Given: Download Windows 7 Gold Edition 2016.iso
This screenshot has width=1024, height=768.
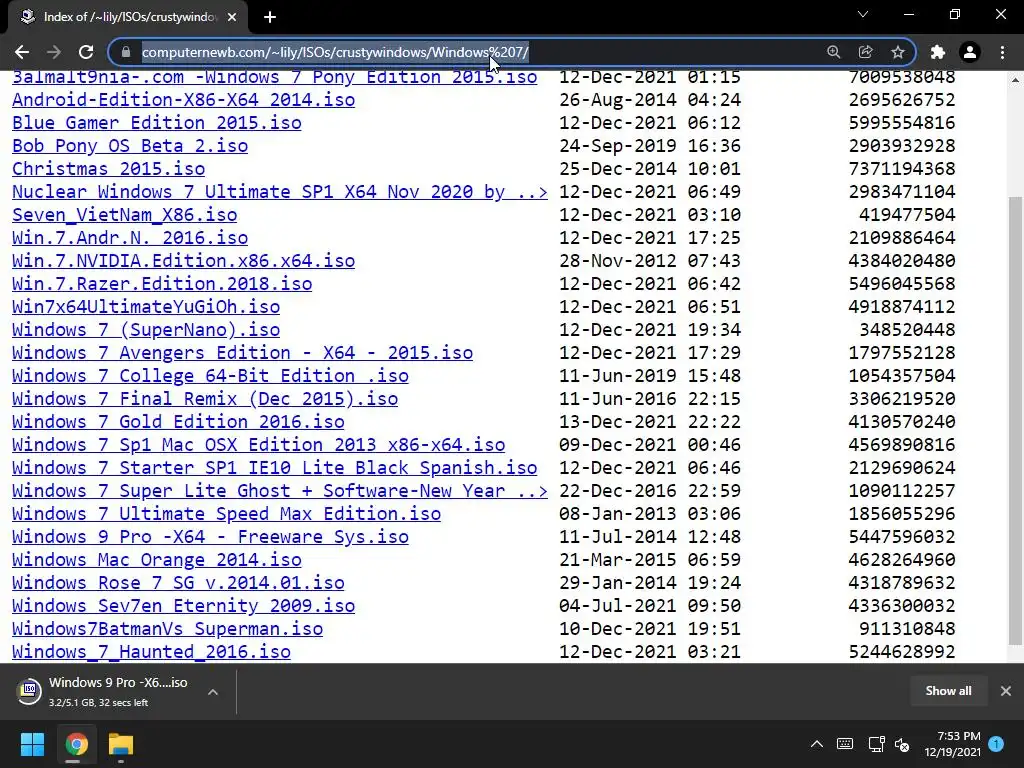Looking at the screenshot, I should (x=178, y=422).
